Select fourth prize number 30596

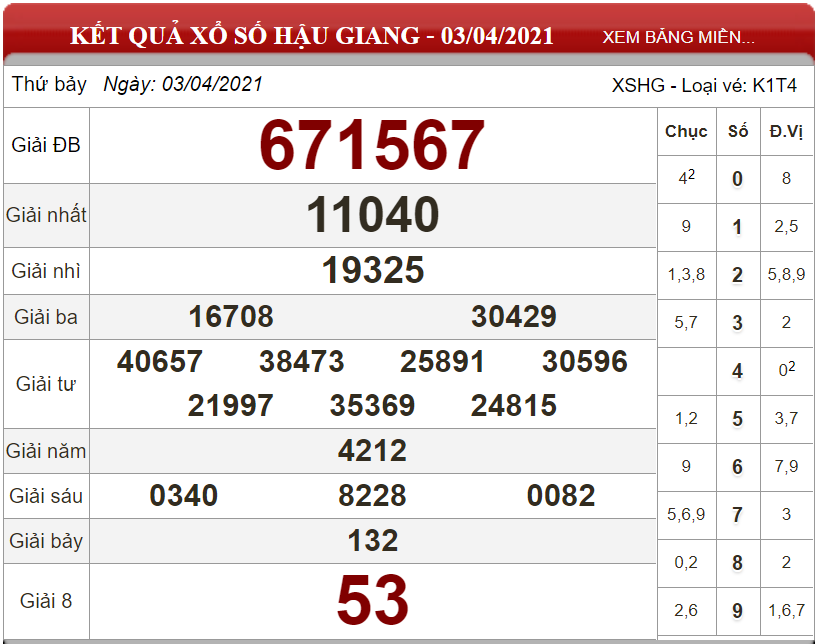585,361
